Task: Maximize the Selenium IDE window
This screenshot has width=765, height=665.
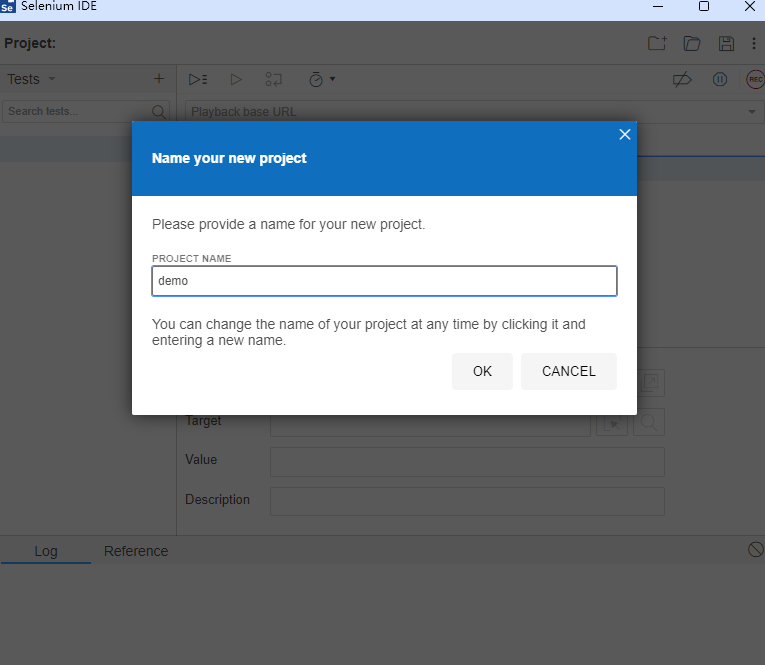Action: pyautogui.click(x=704, y=6)
